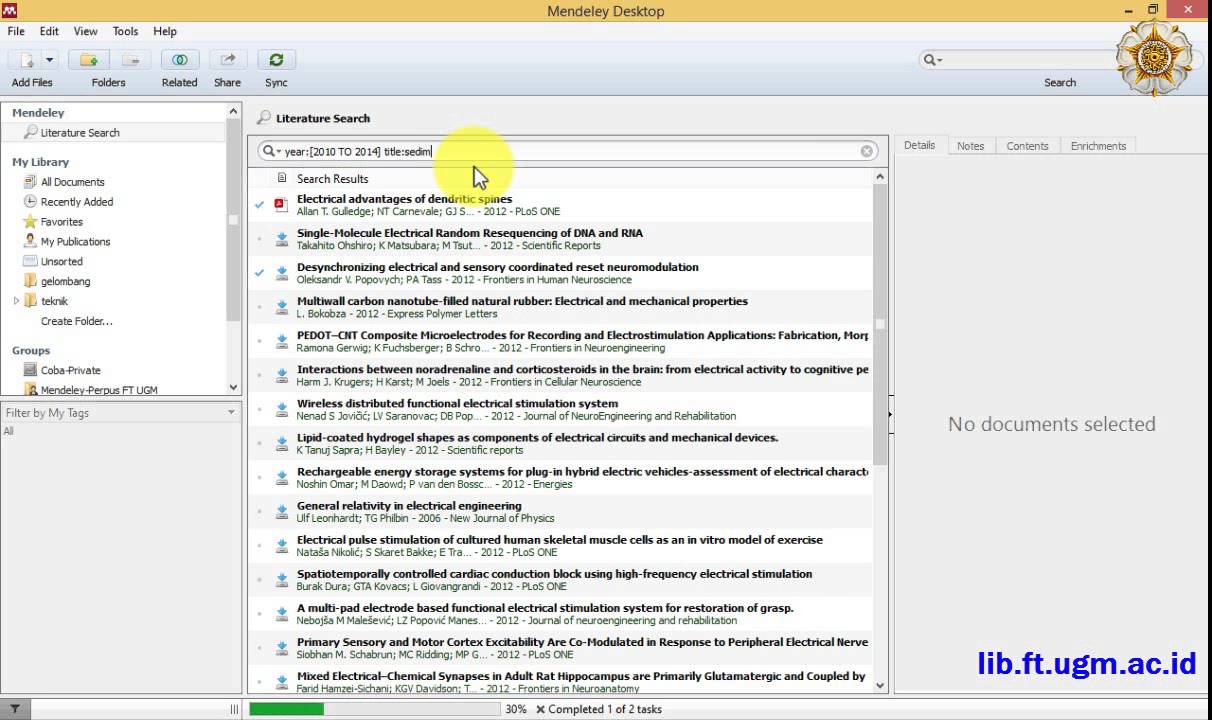The height and width of the screenshot is (720, 1212).
Task: Switch to the Contents tab
Action: tap(1027, 146)
